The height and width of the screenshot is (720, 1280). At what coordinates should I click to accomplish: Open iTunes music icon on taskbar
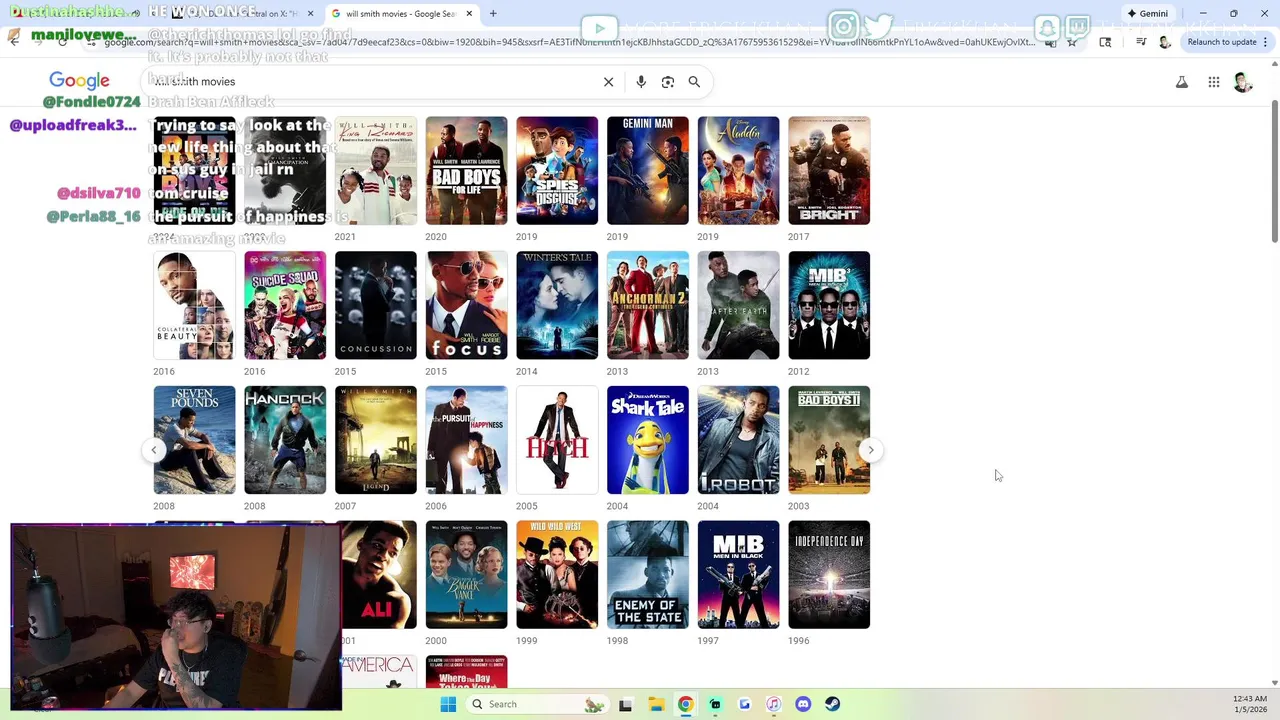coord(773,704)
